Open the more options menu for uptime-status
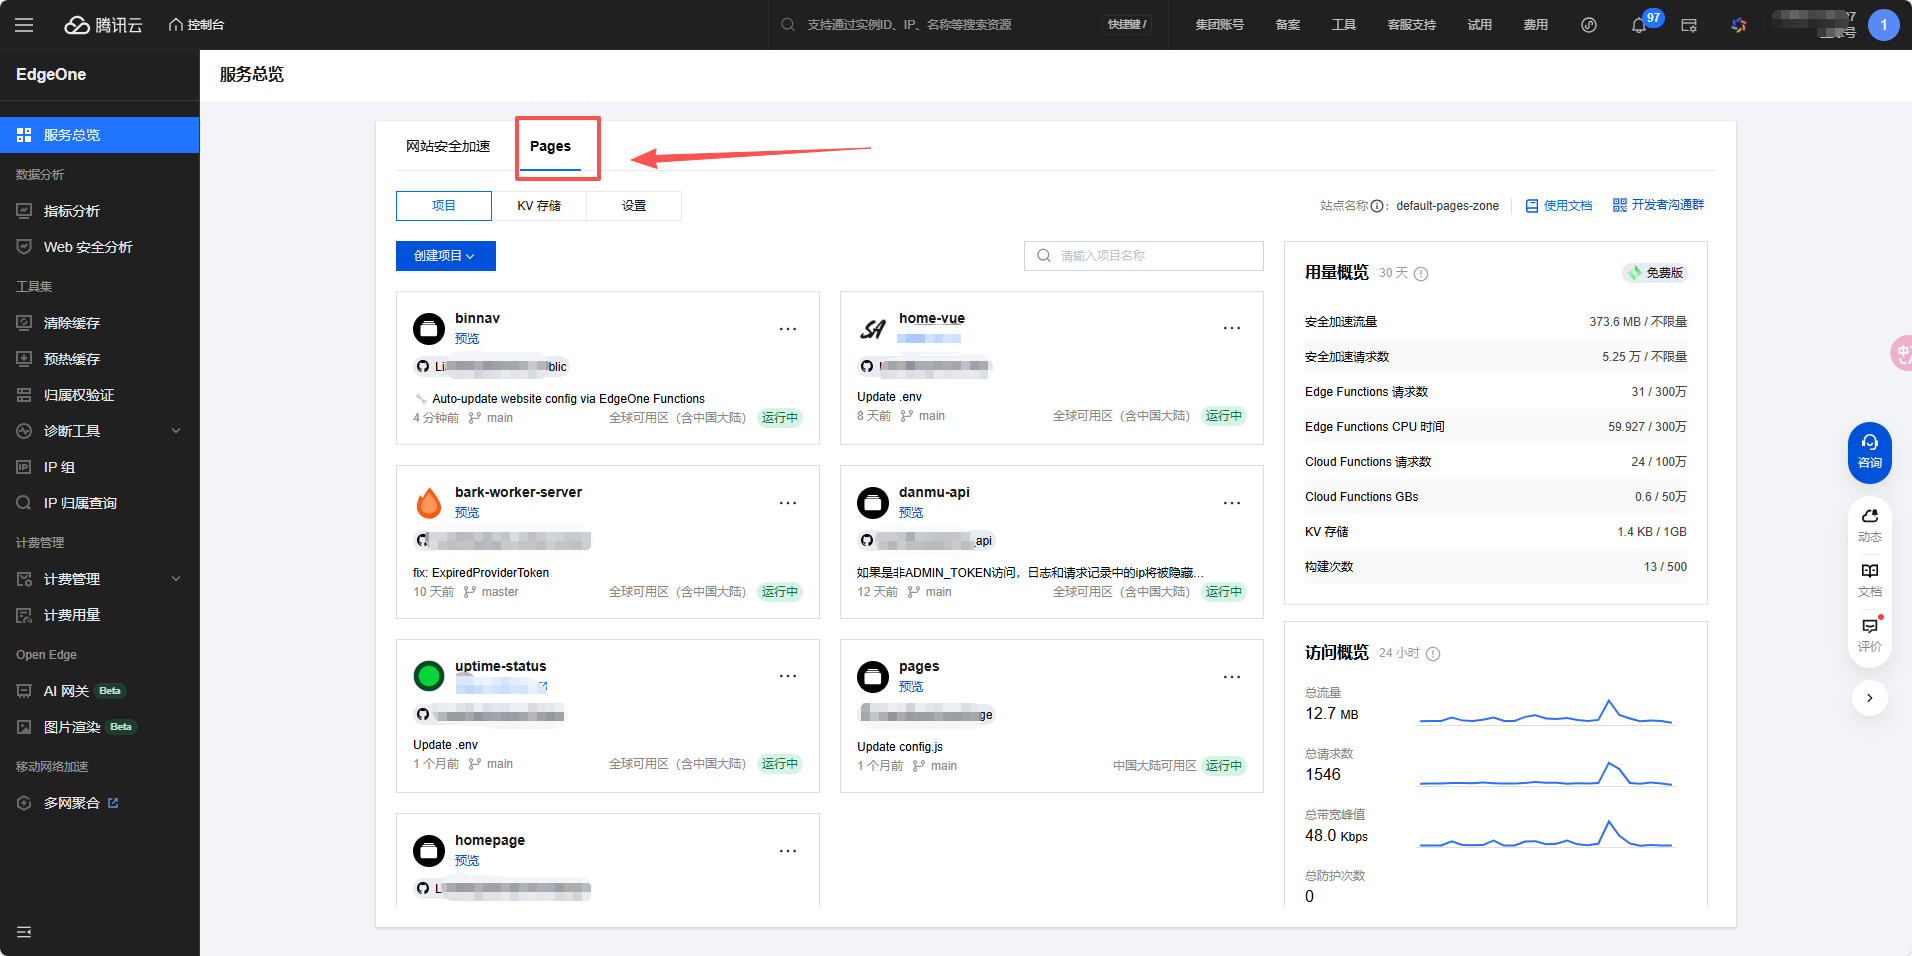The height and width of the screenshot is (956, 1912). click(x=788, y=677)
